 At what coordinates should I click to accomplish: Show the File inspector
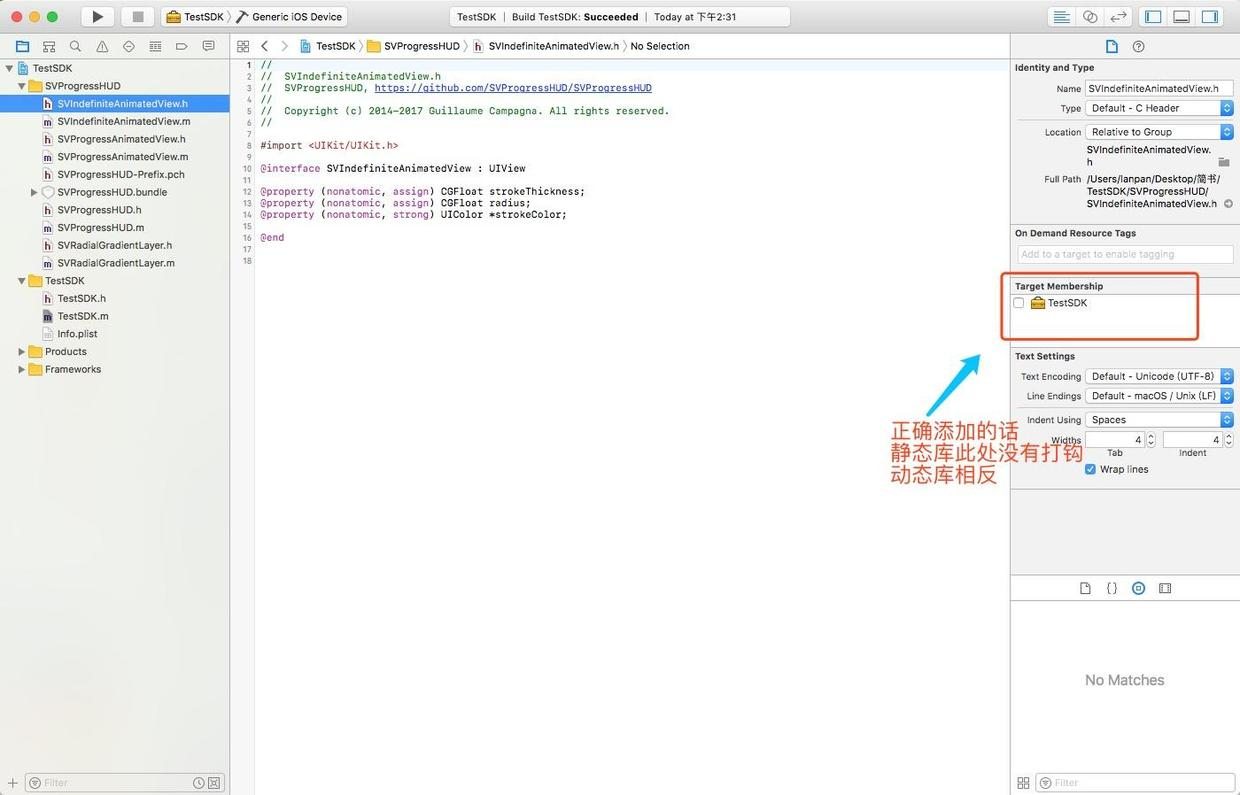(1111, 46)
